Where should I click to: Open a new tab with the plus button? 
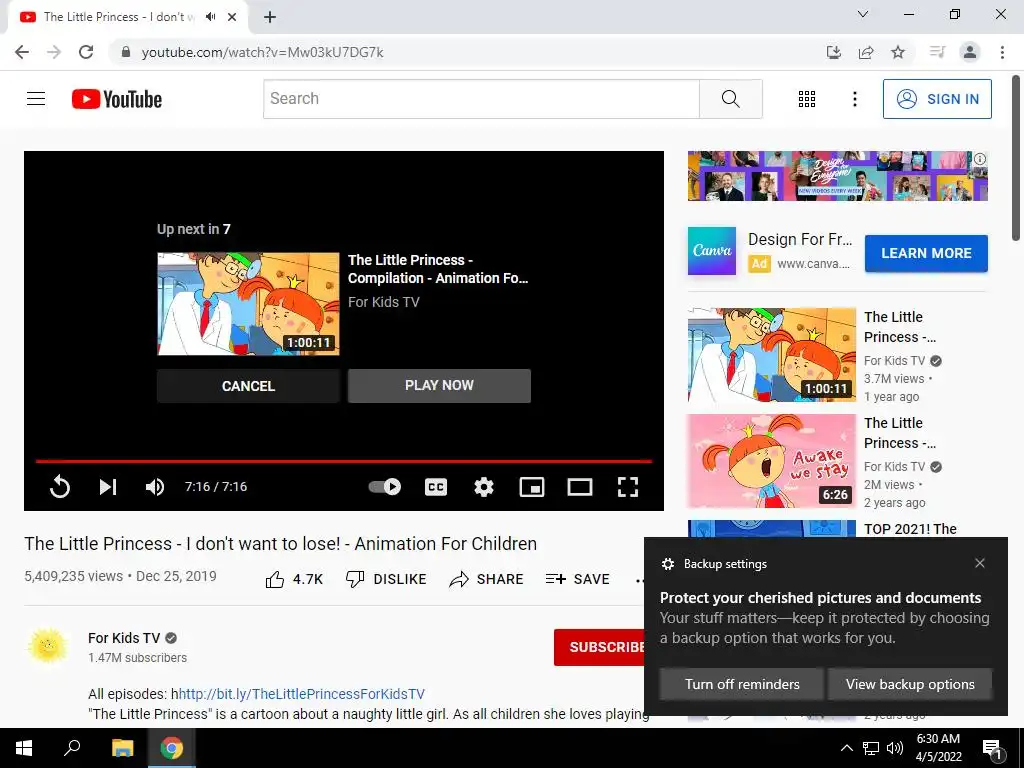pos(270,17)
